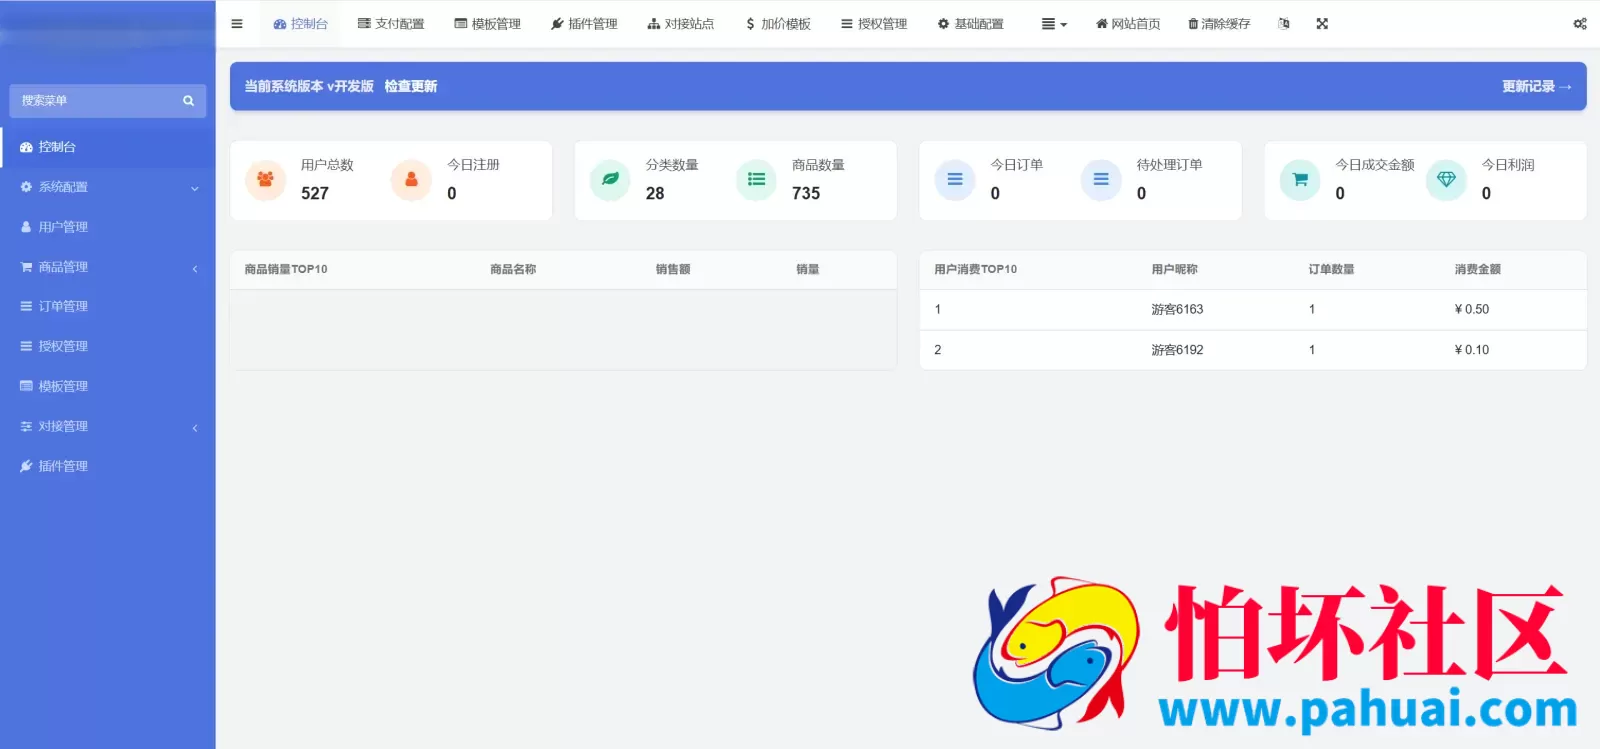Click the 销售额 column header

click(x=673, y=269)
